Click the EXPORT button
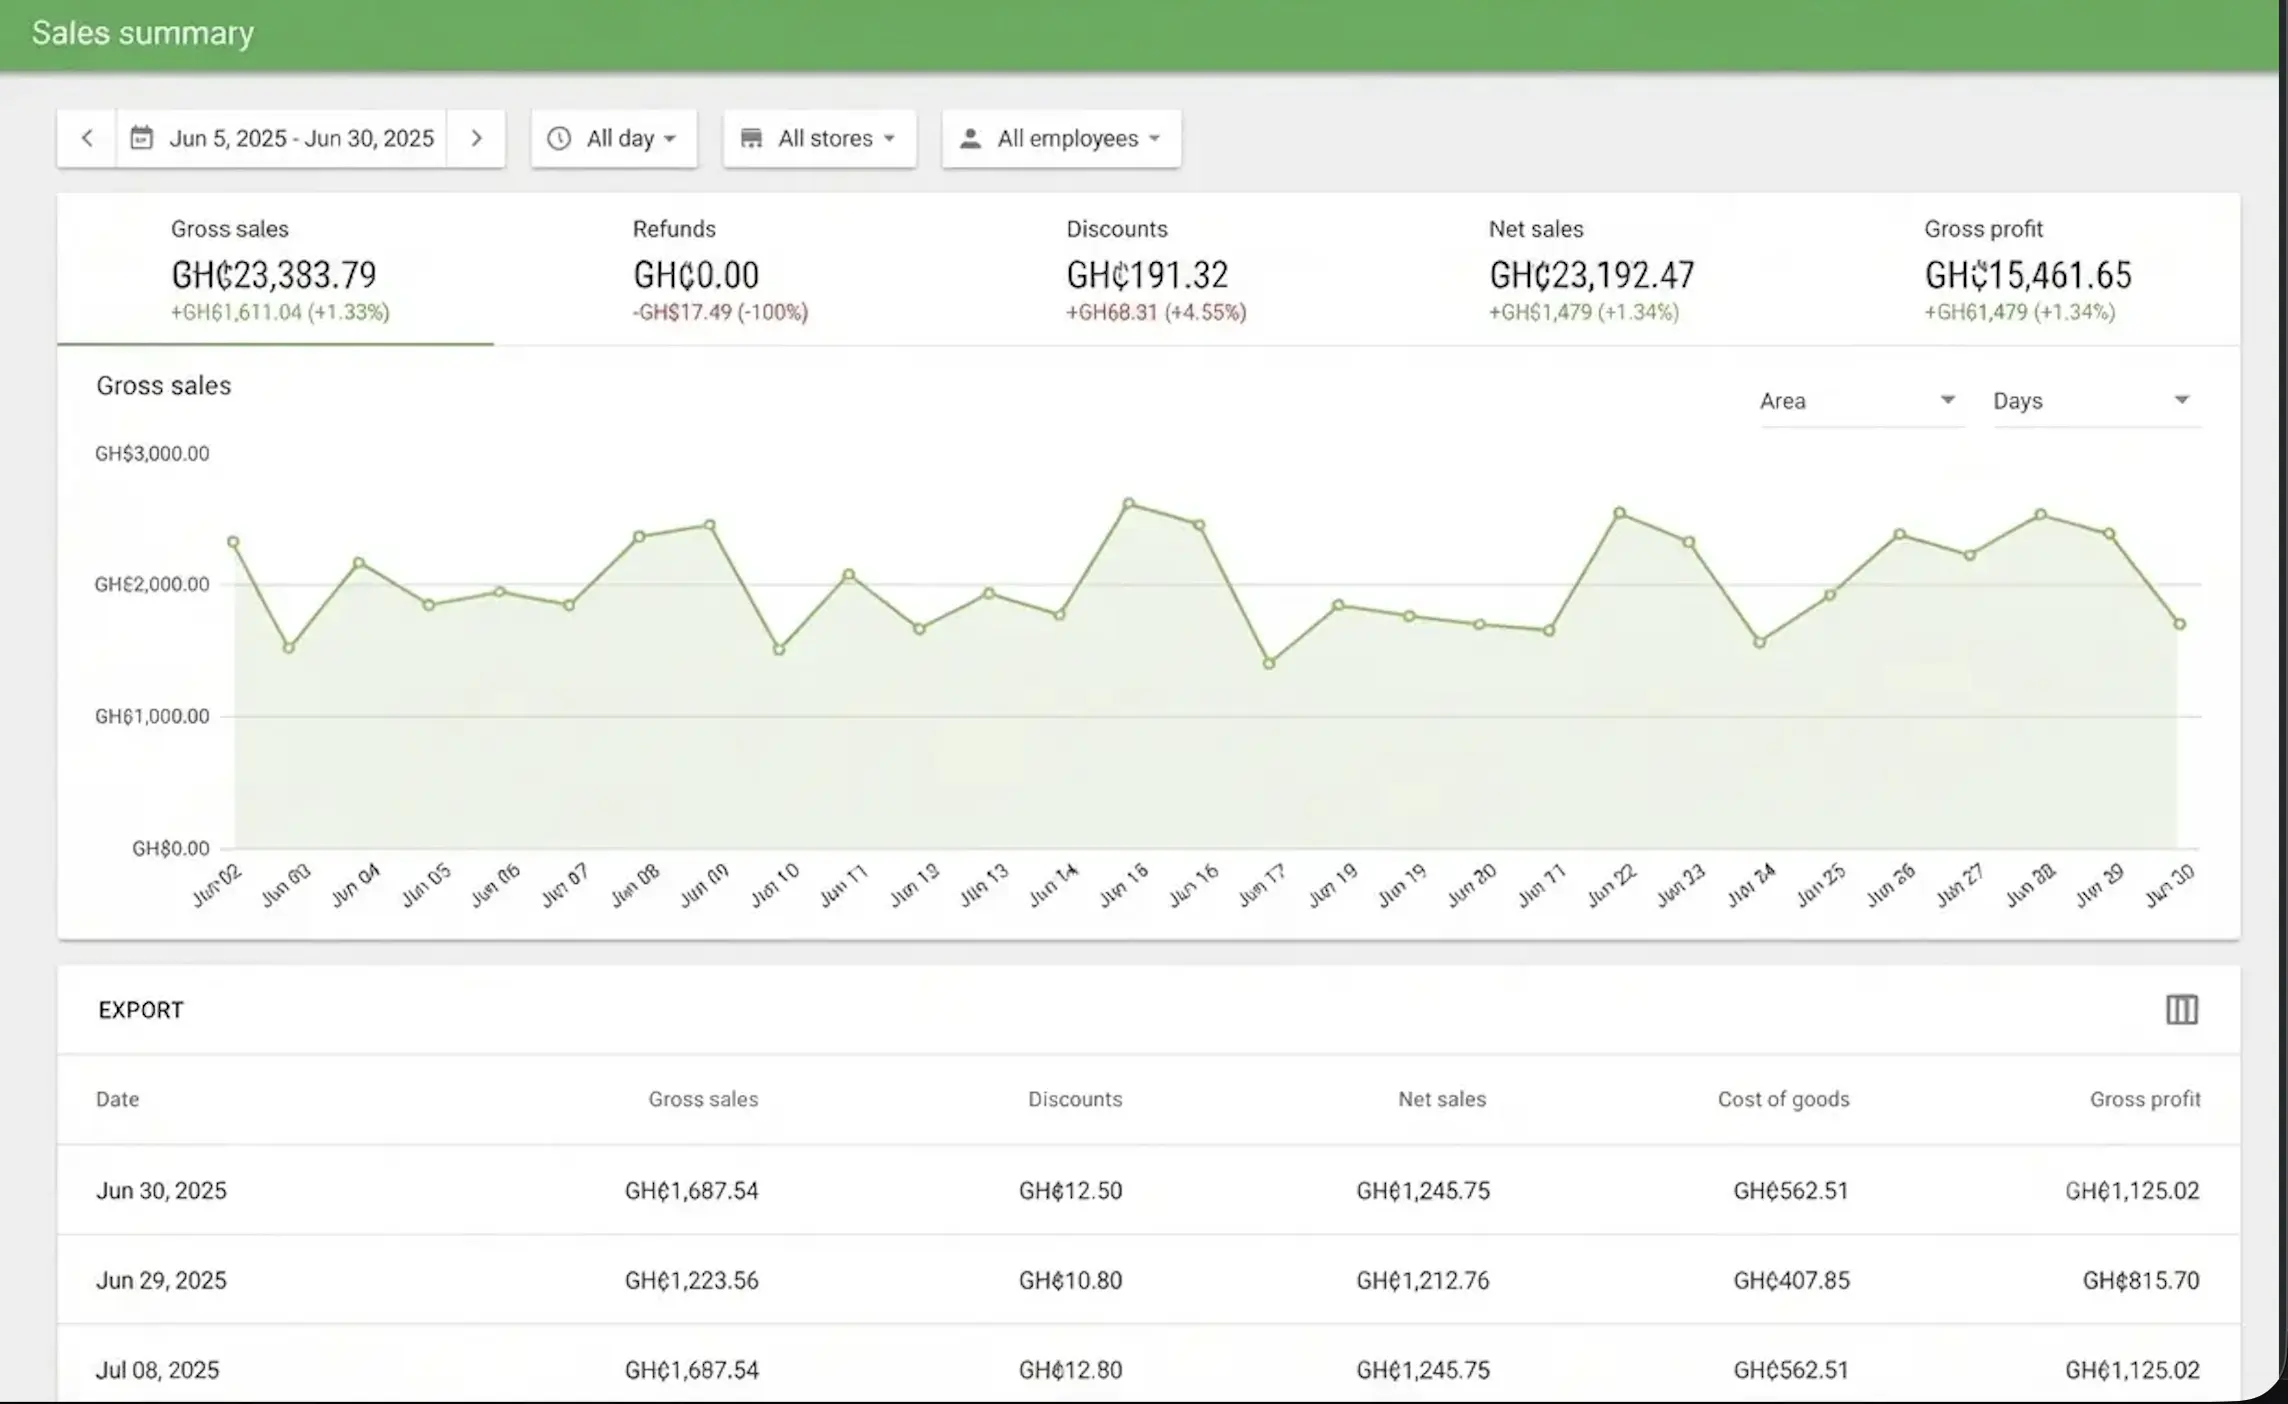Image resolution: width=2288 pixels, height=1404 pixels. coord(141,1010)
